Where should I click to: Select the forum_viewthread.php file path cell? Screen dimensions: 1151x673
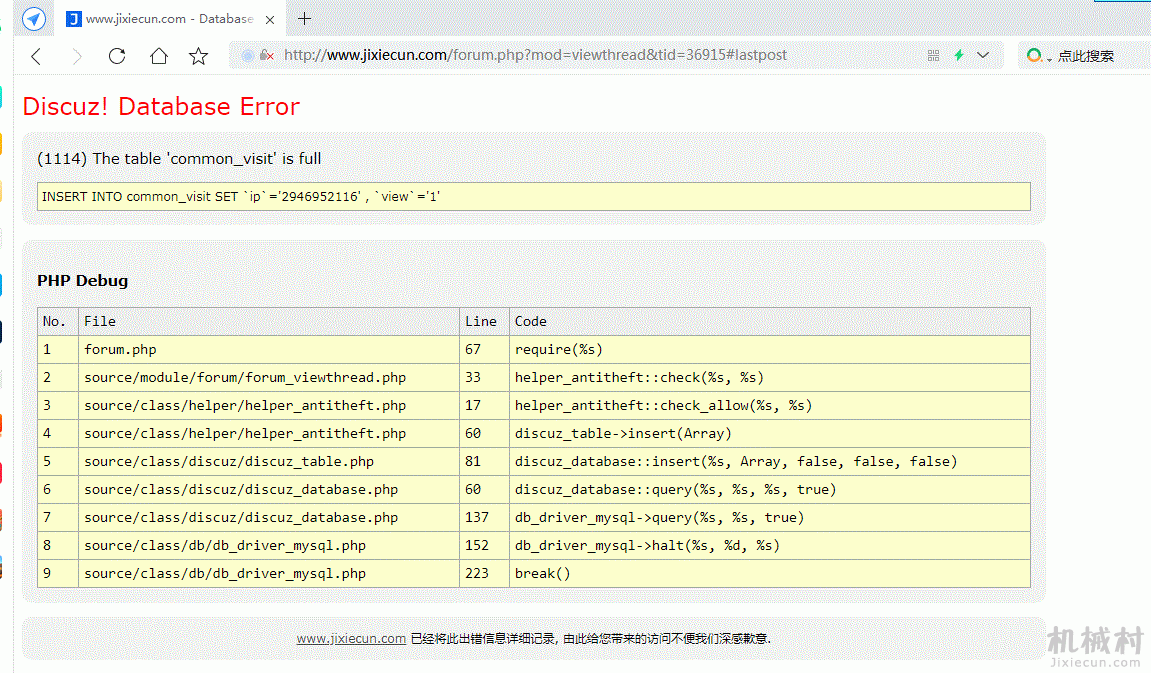(269, 377)
